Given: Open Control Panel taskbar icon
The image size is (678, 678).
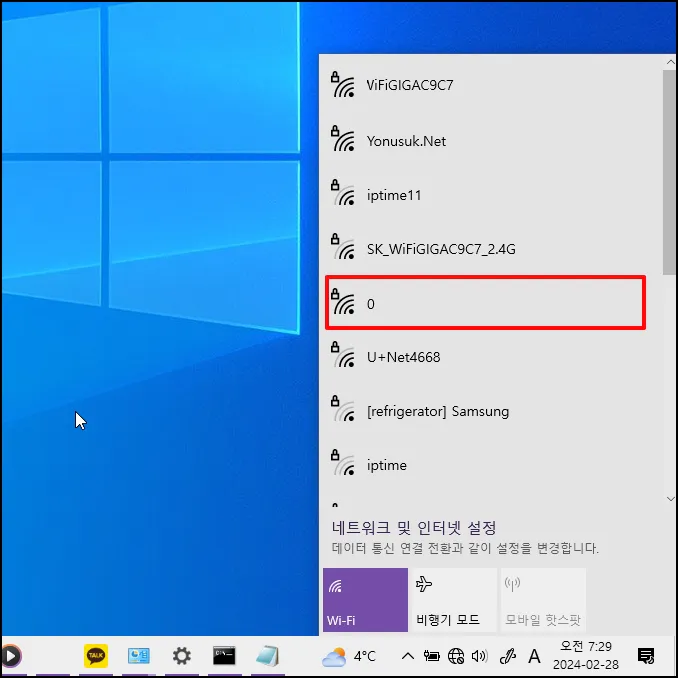Looking at the screenshot, I should (x=138, y=656).
